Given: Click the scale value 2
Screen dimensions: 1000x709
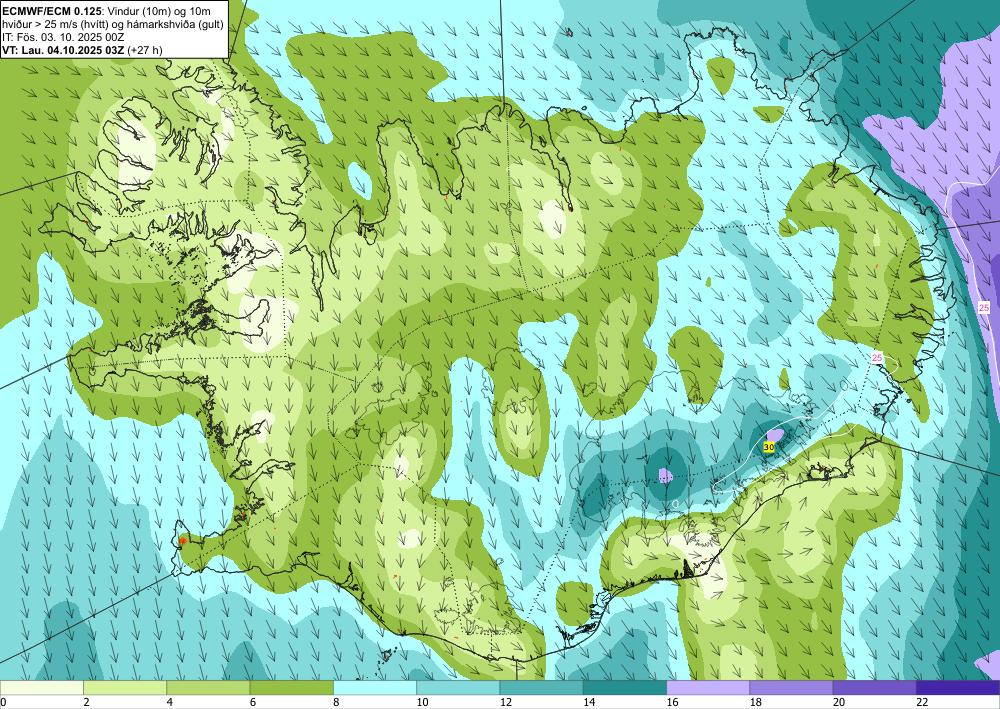Looking at the screenshot, I should click(x=86, y=703).
